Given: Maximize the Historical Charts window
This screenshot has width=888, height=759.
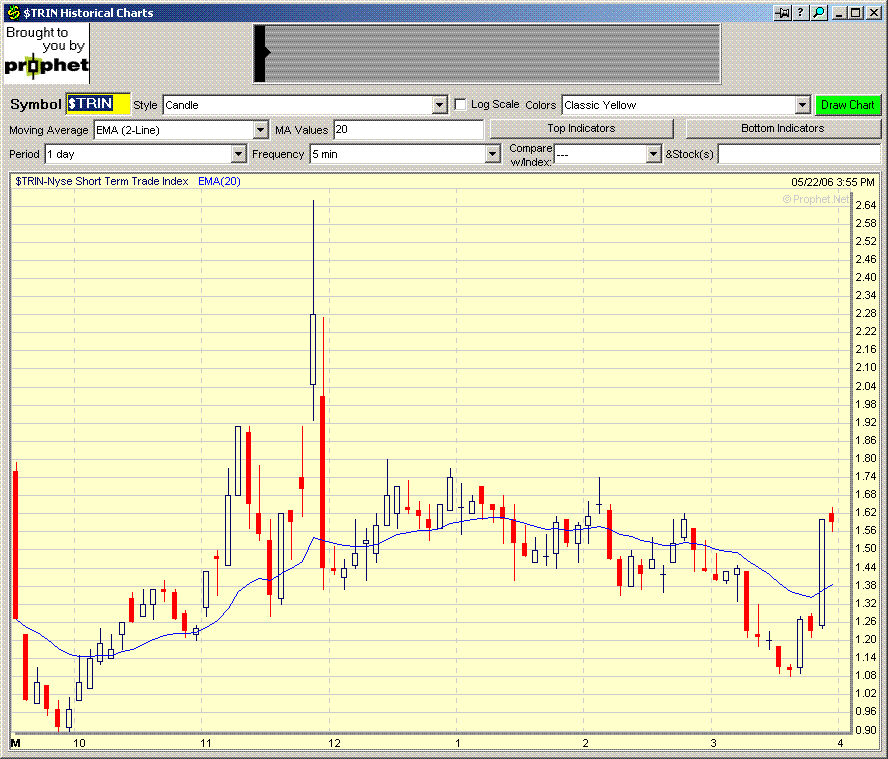Looking at the screenshot, I should pos(856,12).
